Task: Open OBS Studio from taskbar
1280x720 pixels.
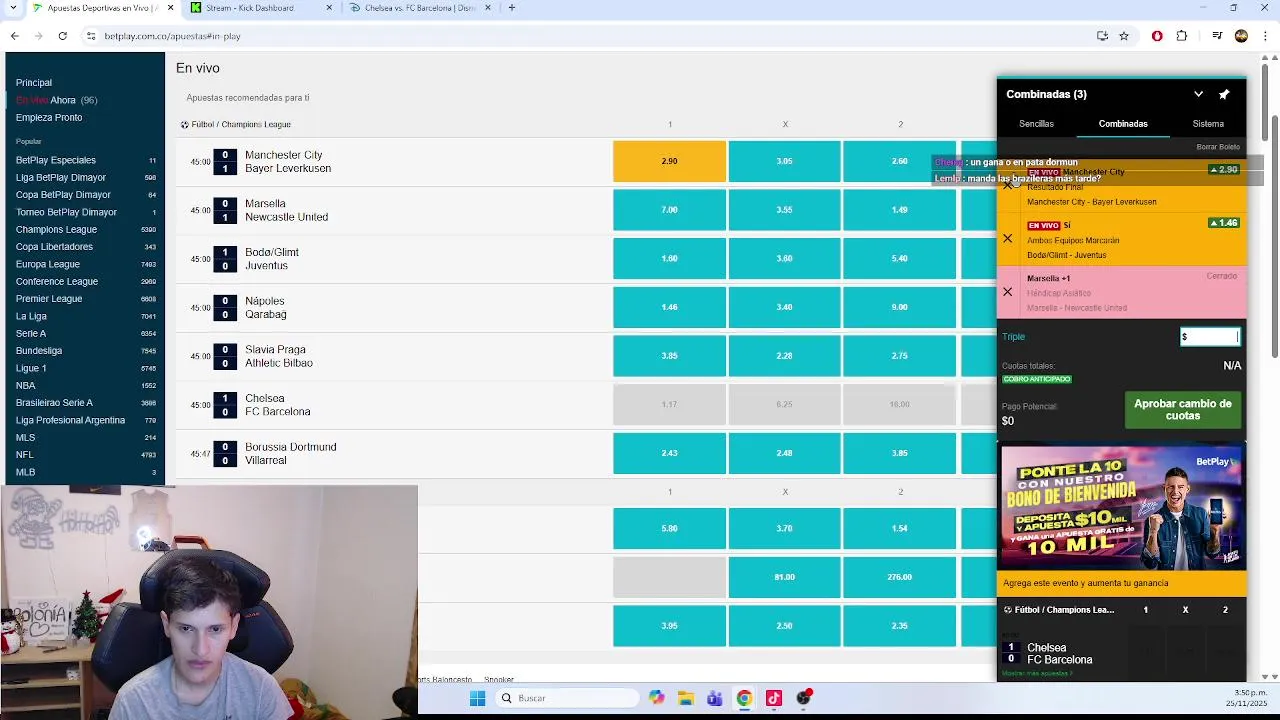Action: point(803,698)
